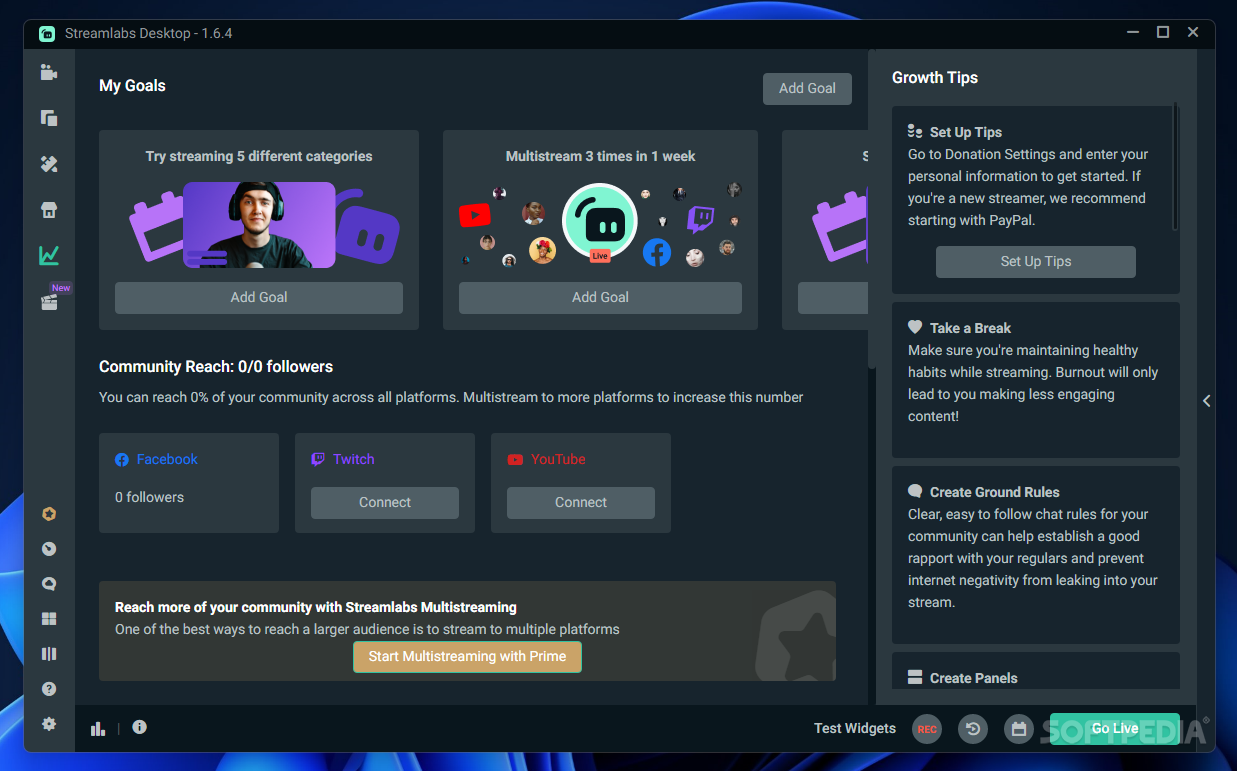
Task: Click the Set Up Tips coins icon
Action: (915, 132)
